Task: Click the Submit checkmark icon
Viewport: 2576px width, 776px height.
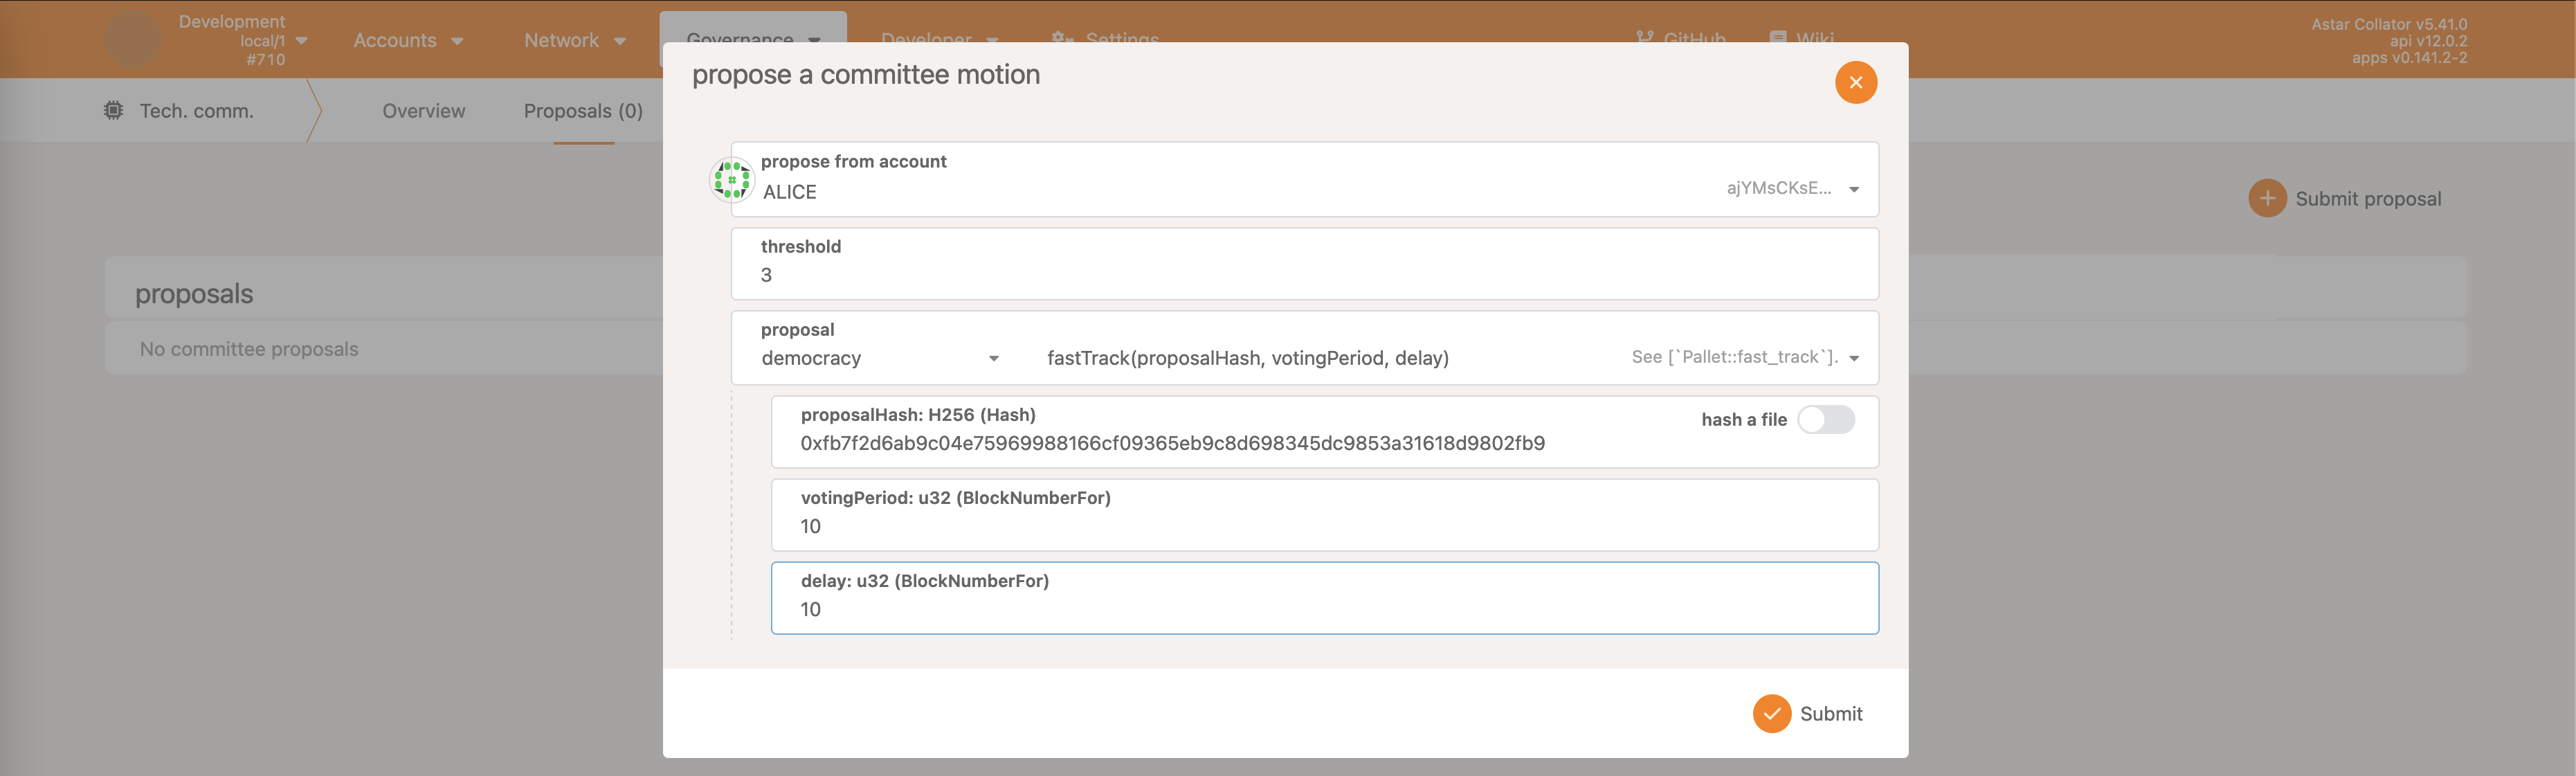Action: click(1771, 713)
